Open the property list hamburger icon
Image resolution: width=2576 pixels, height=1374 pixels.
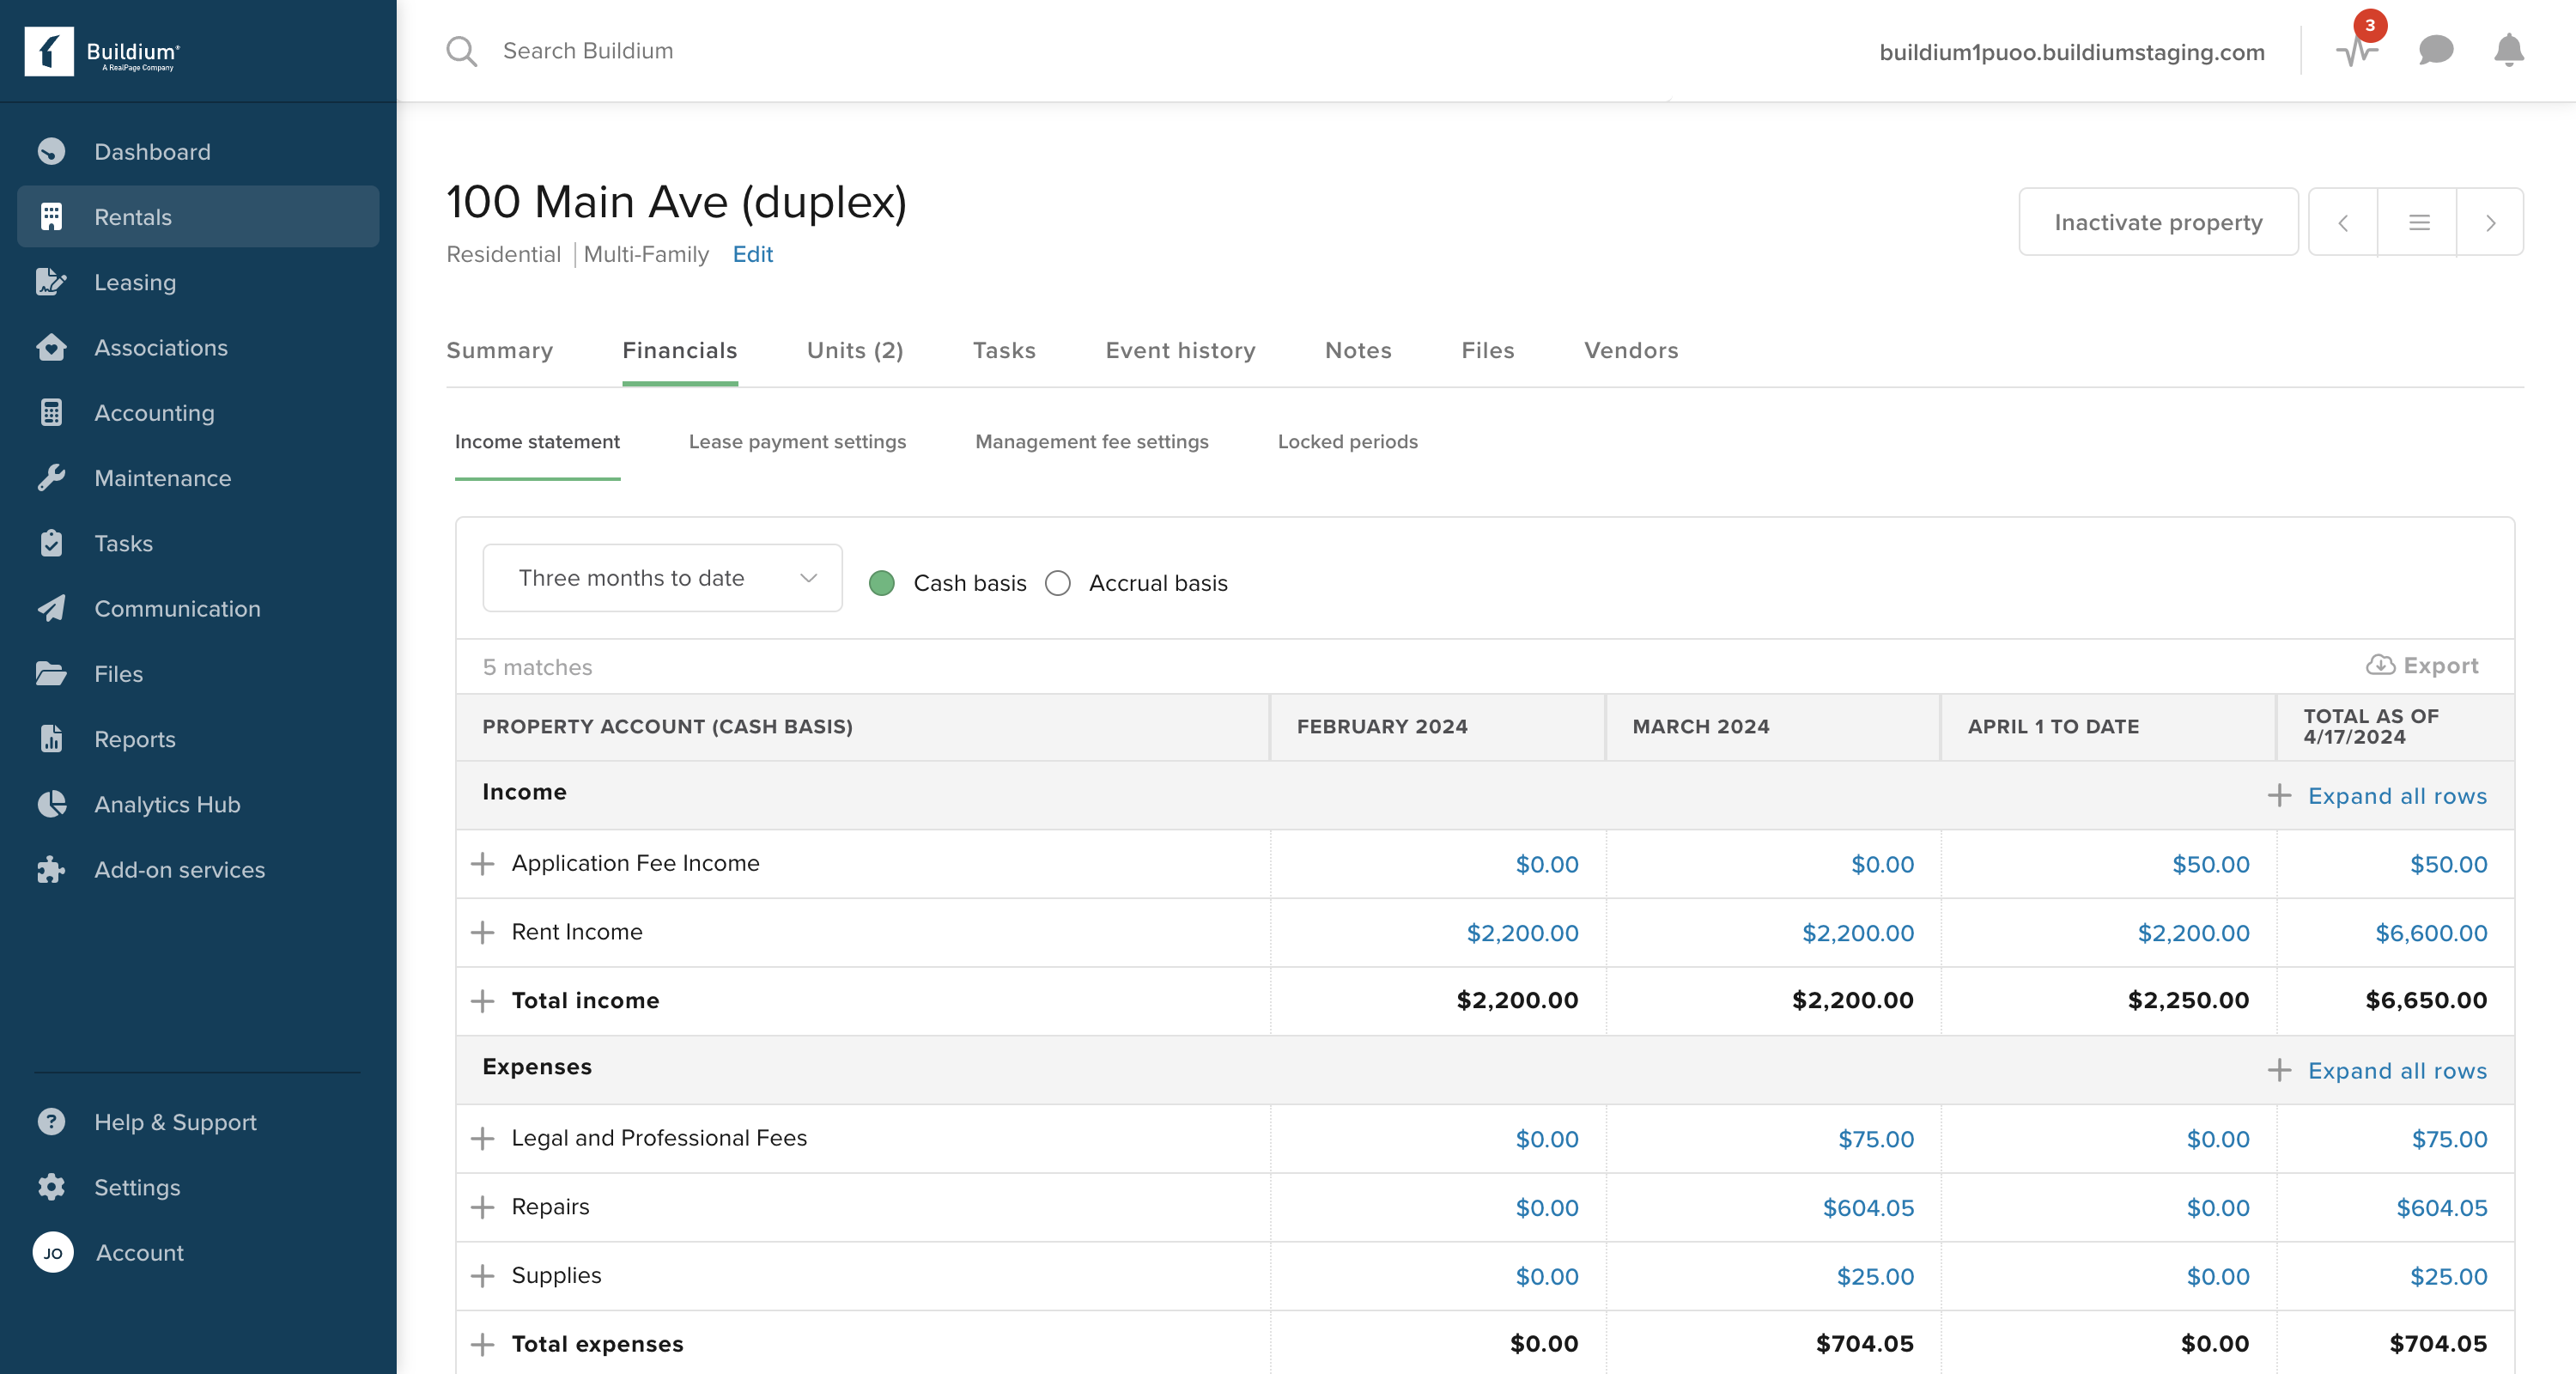coord(2418,222)
